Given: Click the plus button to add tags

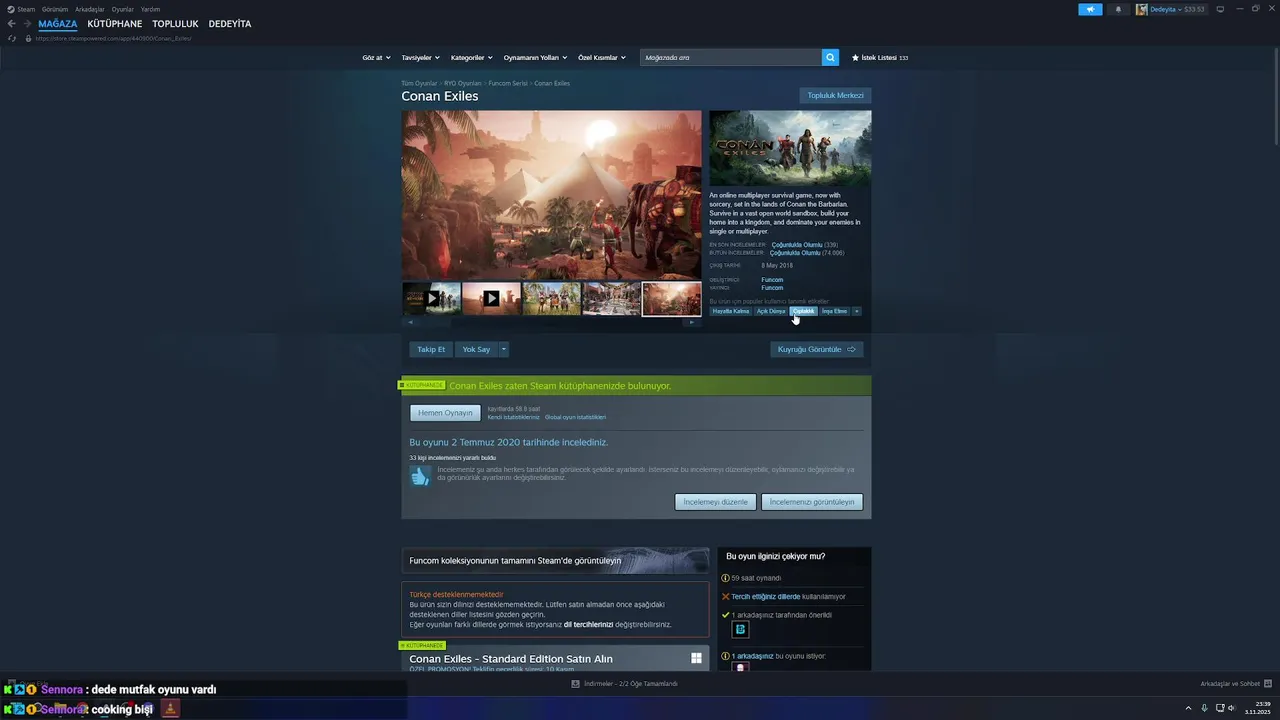Looking at the screenshot, I should point(856,311).
